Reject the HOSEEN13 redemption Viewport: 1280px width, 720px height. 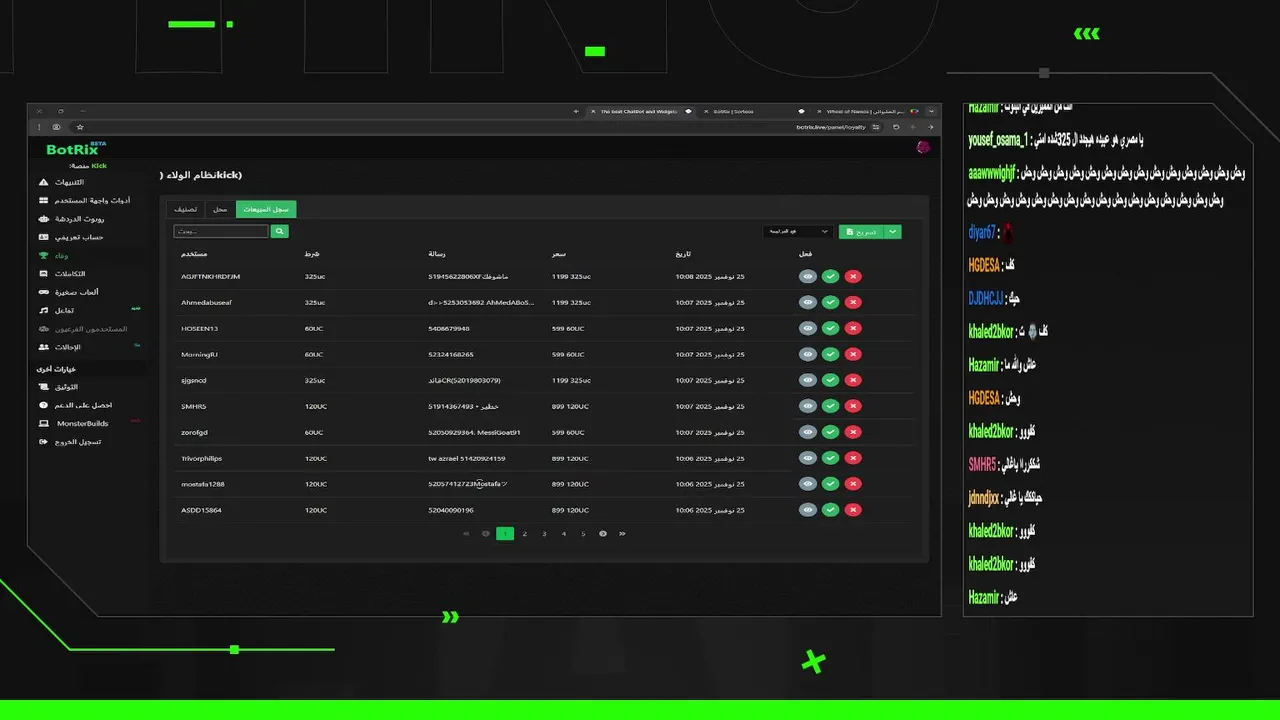pos(853,328)
